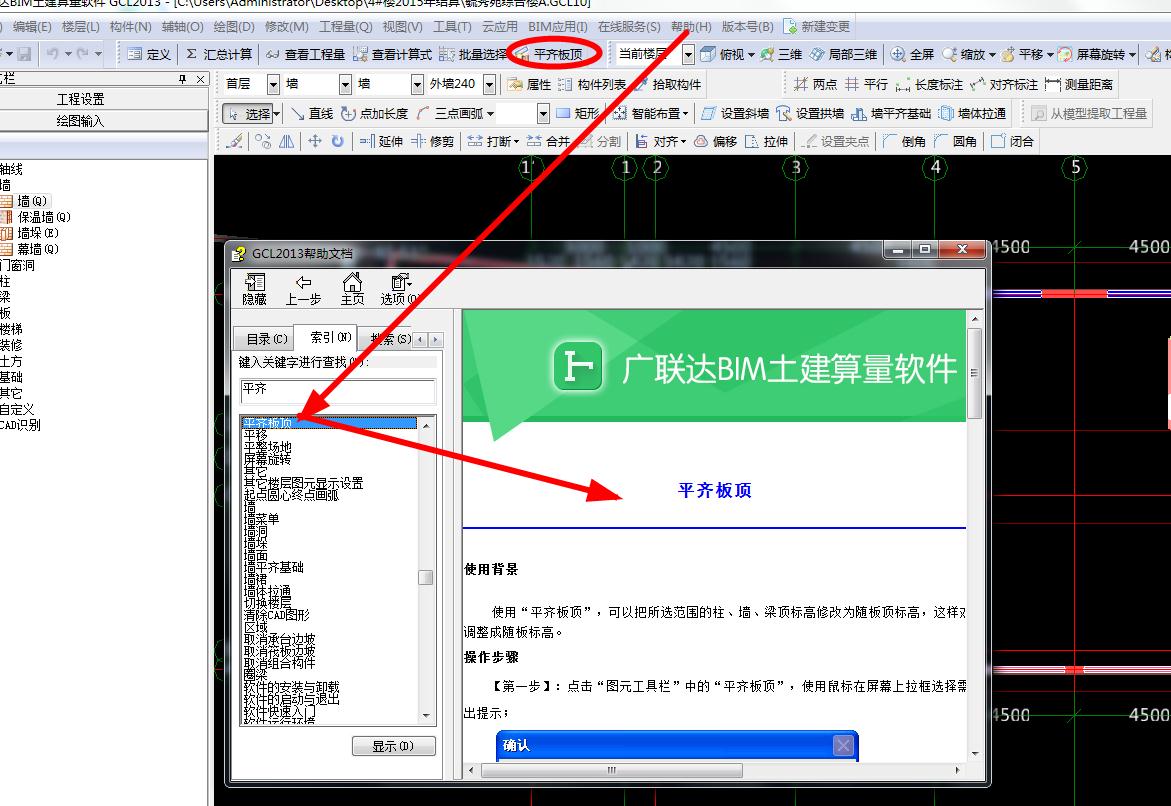
Task: Click the 显示(D) button
Action: [393, 745]
